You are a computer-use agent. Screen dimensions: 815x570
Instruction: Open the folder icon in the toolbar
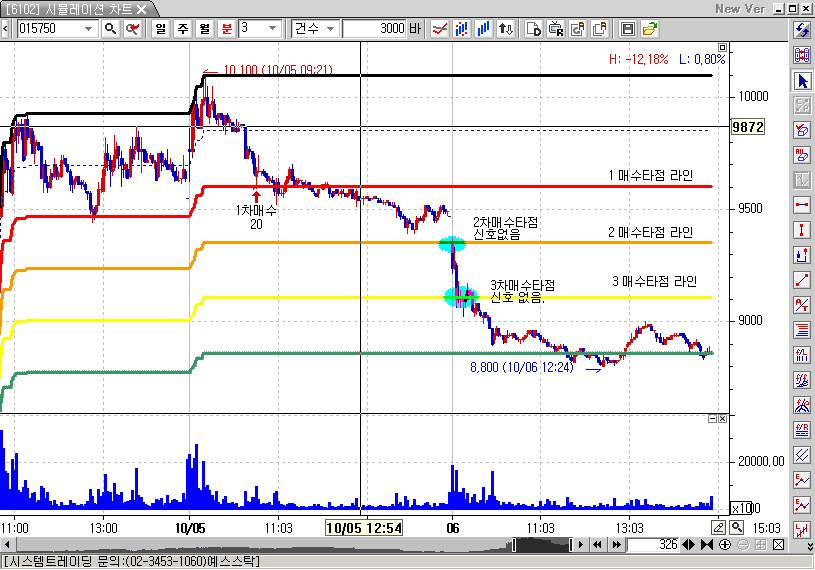click(650, 29)
